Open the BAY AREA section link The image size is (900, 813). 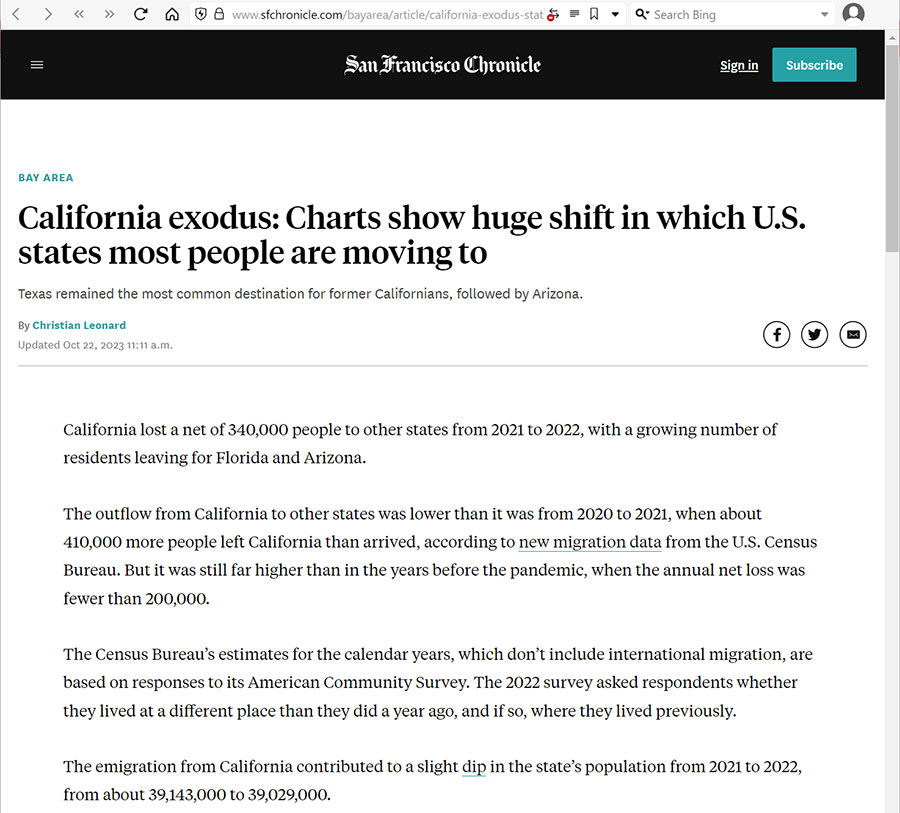[46, 178]
